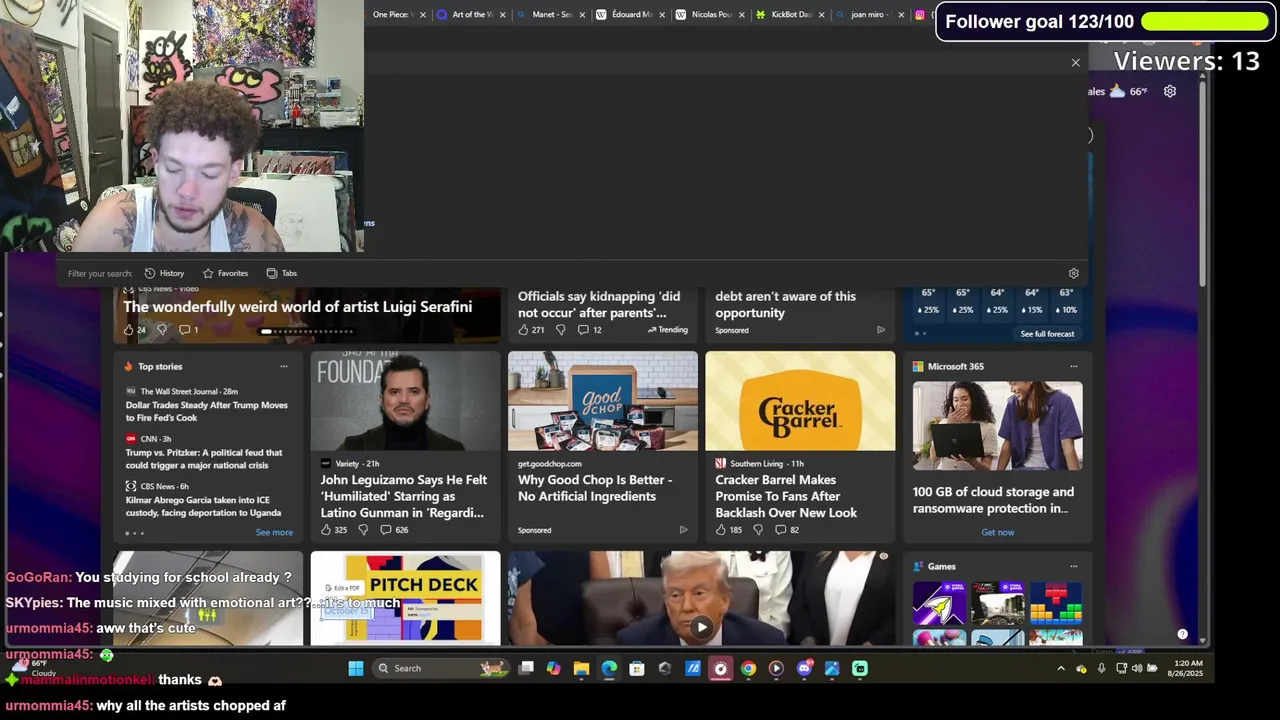Filter search by Tabs
This screenshot has height=720, width=1280.
281,273
